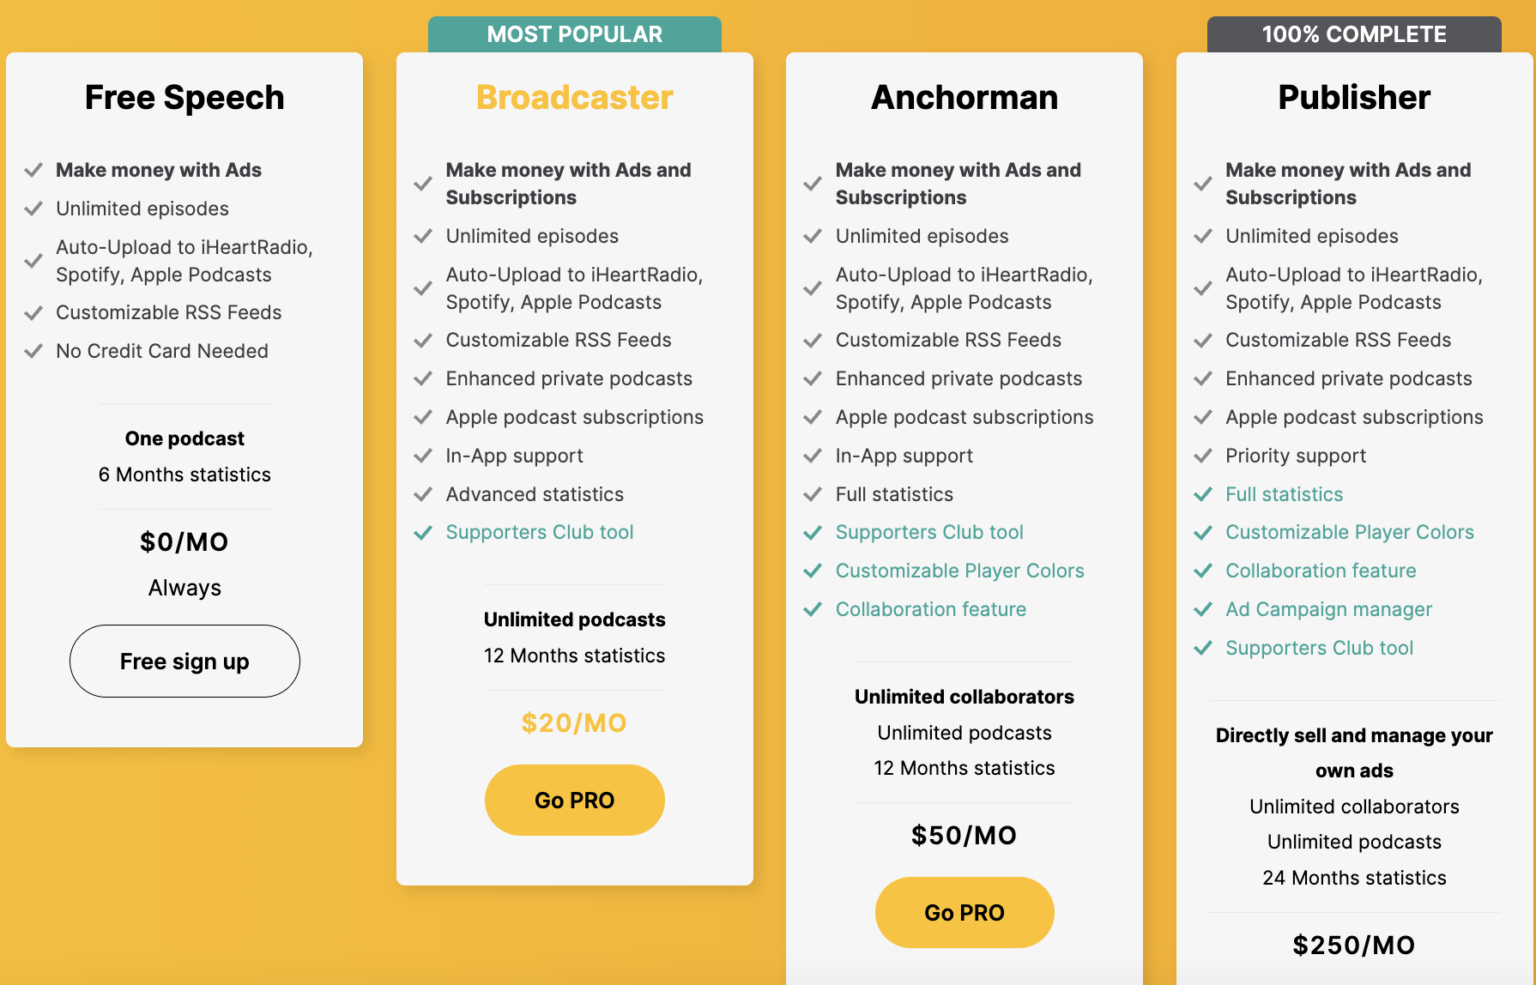Click the checkmark beside Full statistics in Publisher
This screenshot has width=1536, height=985.
tap(1201, 494)
